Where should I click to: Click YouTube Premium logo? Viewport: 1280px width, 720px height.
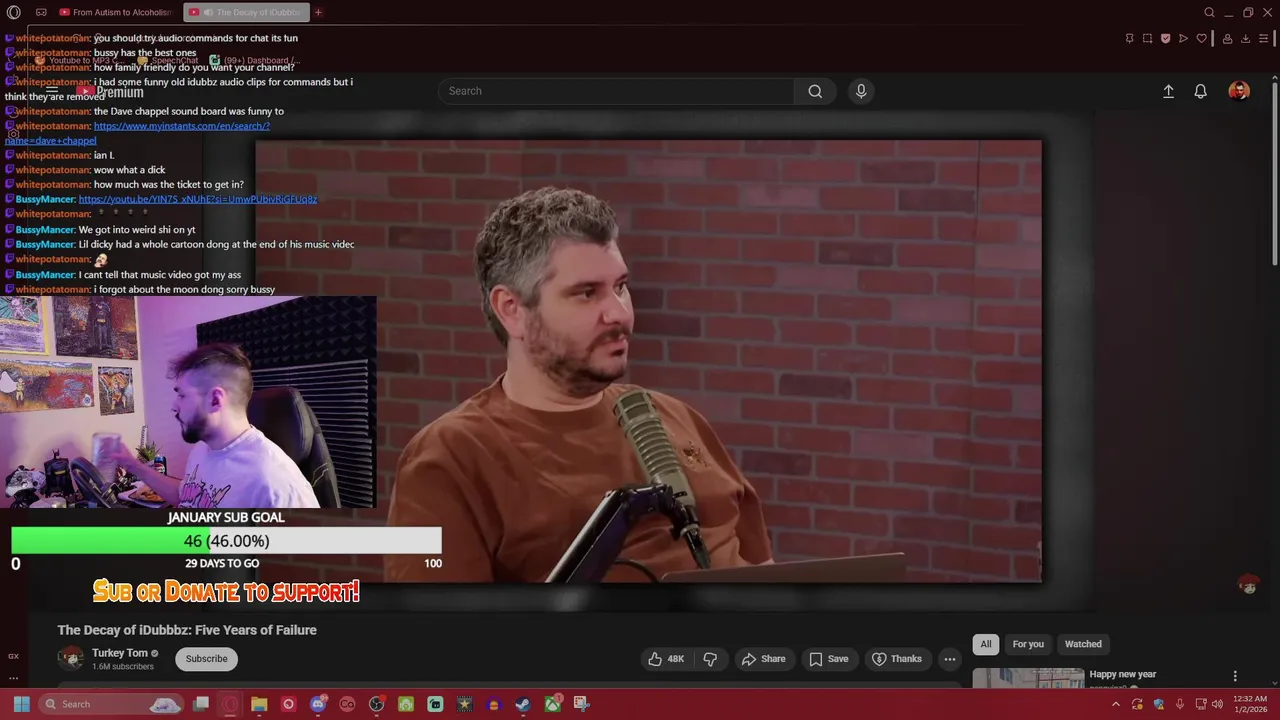coord(111,92)
